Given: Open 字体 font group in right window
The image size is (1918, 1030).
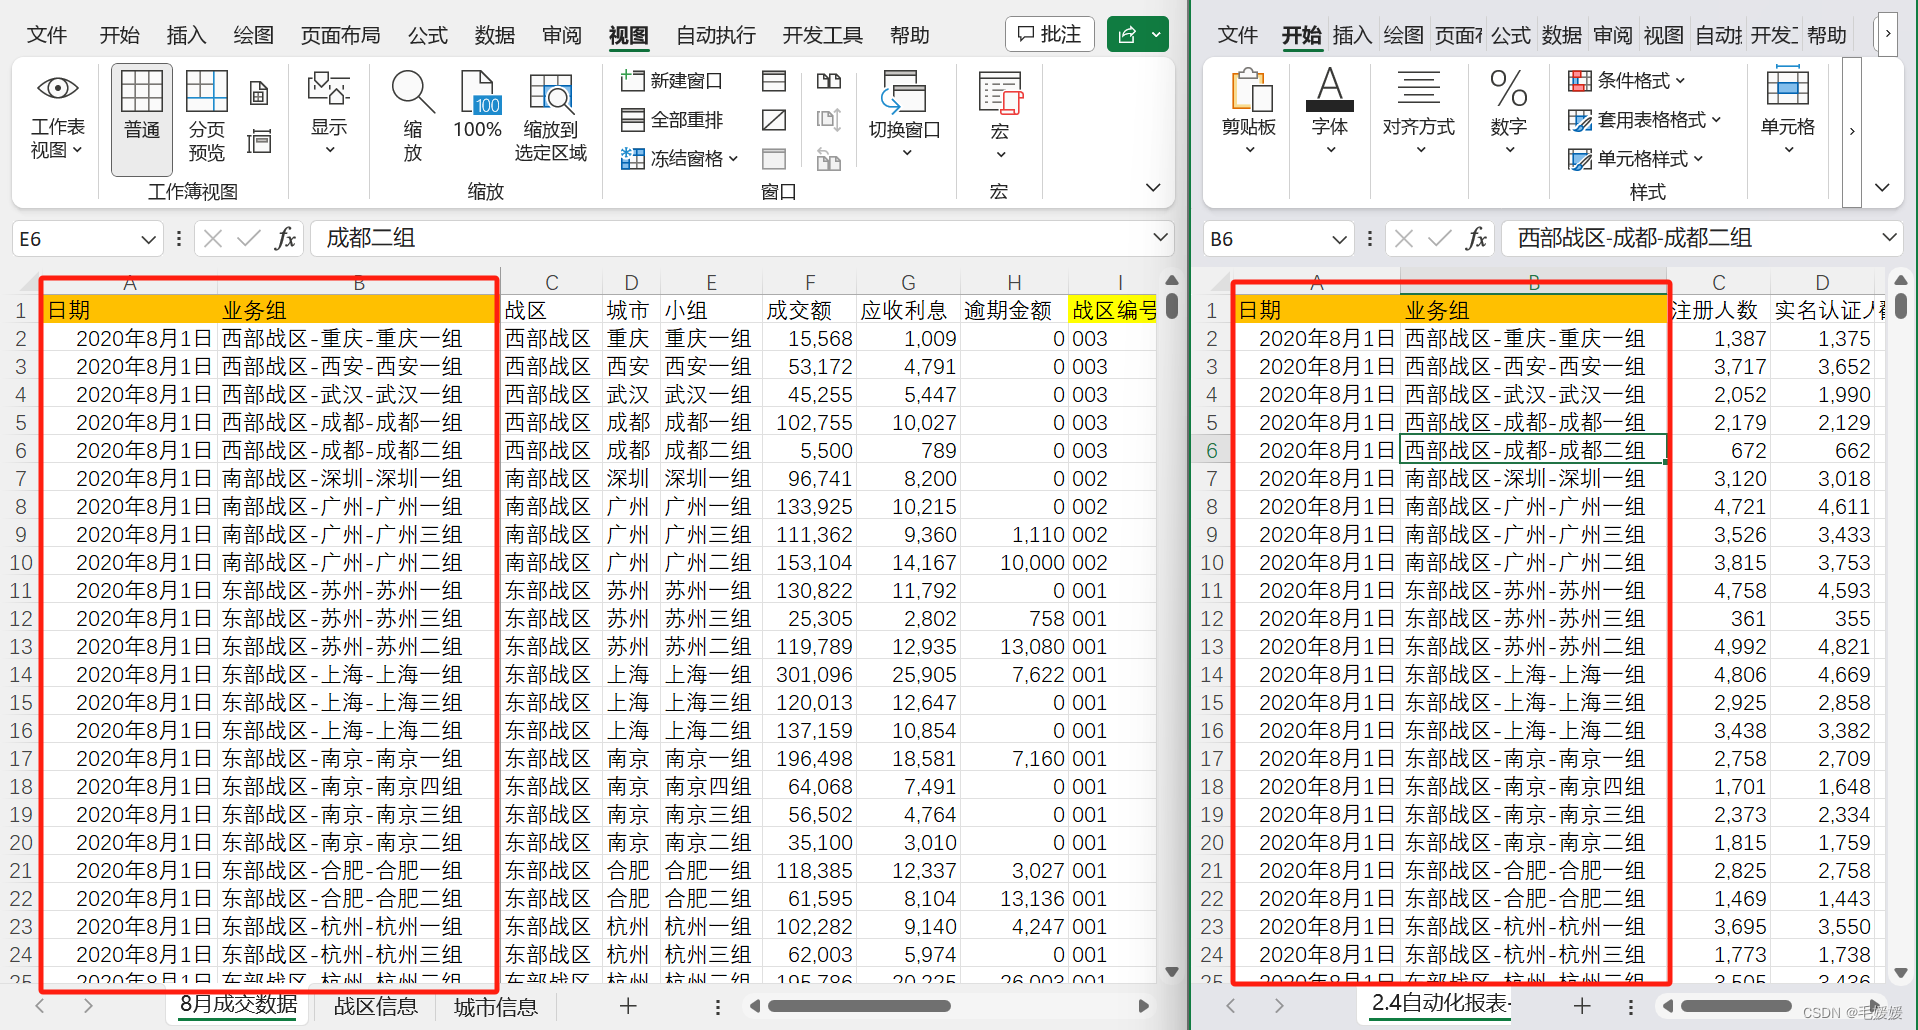Looking at the screenshot, I should click(1330, 112).
